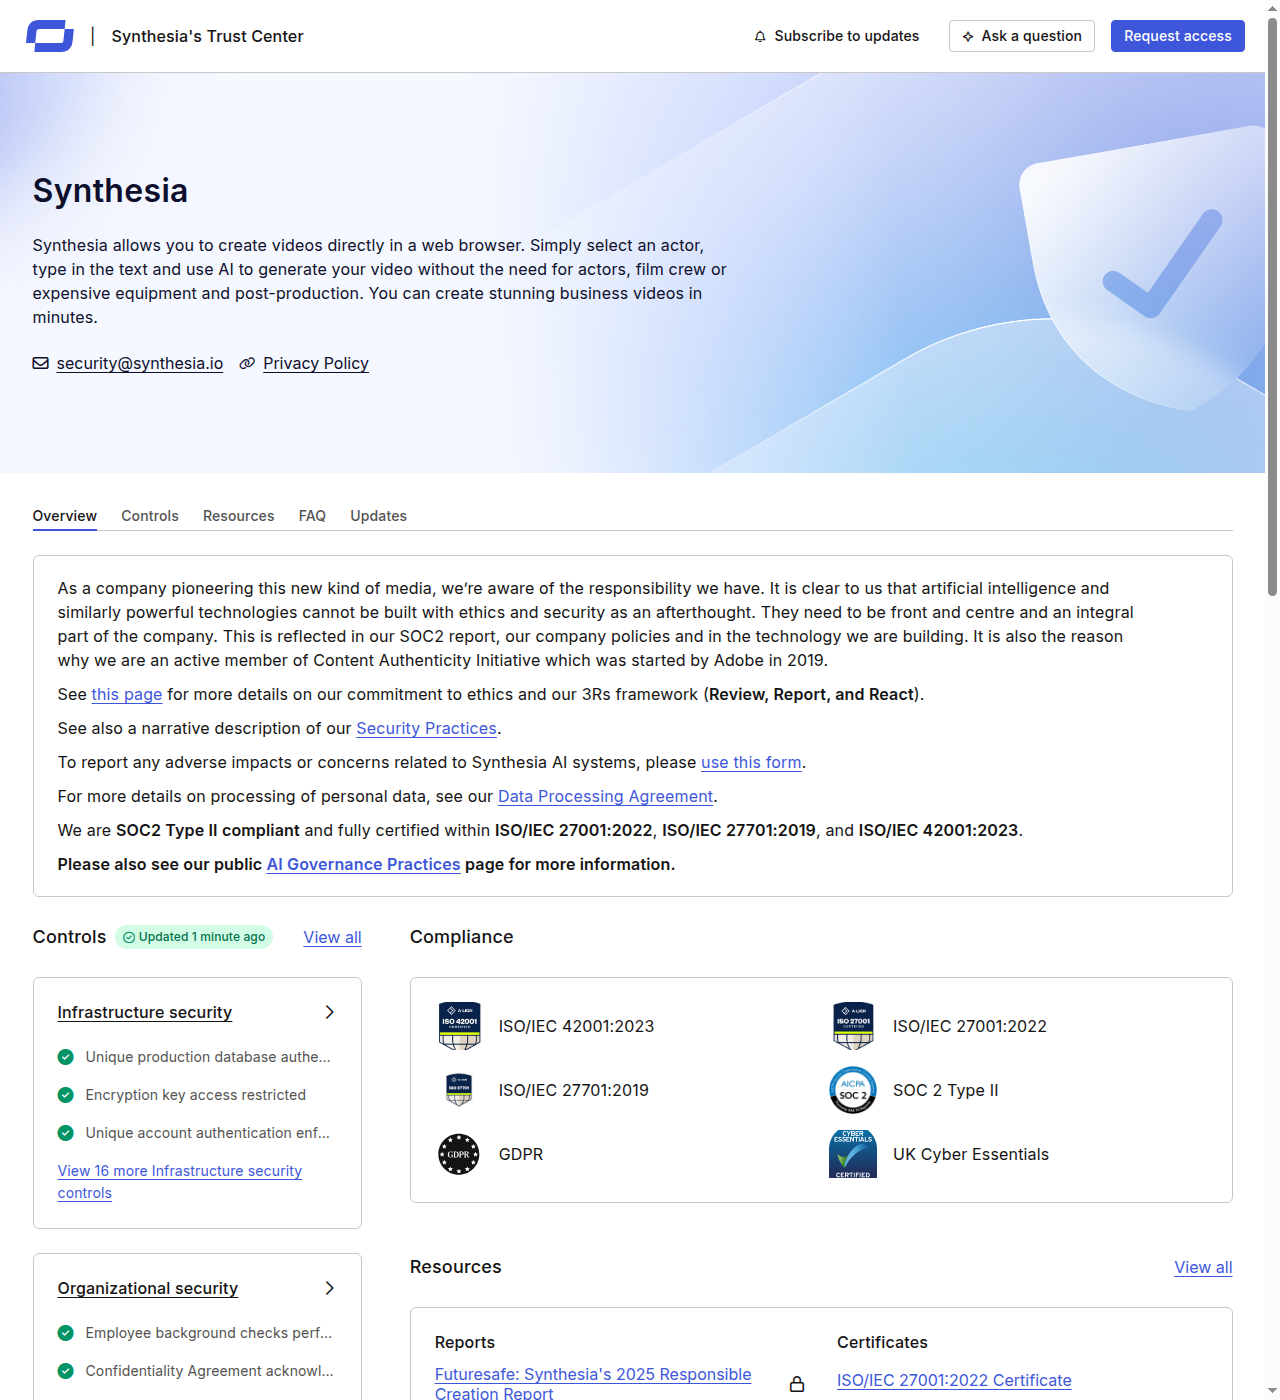This screenshot has width=1280, height=1400.
Task: Open the Organizational security heading link
Action: pyautogui.click(x=148, y=1288)
